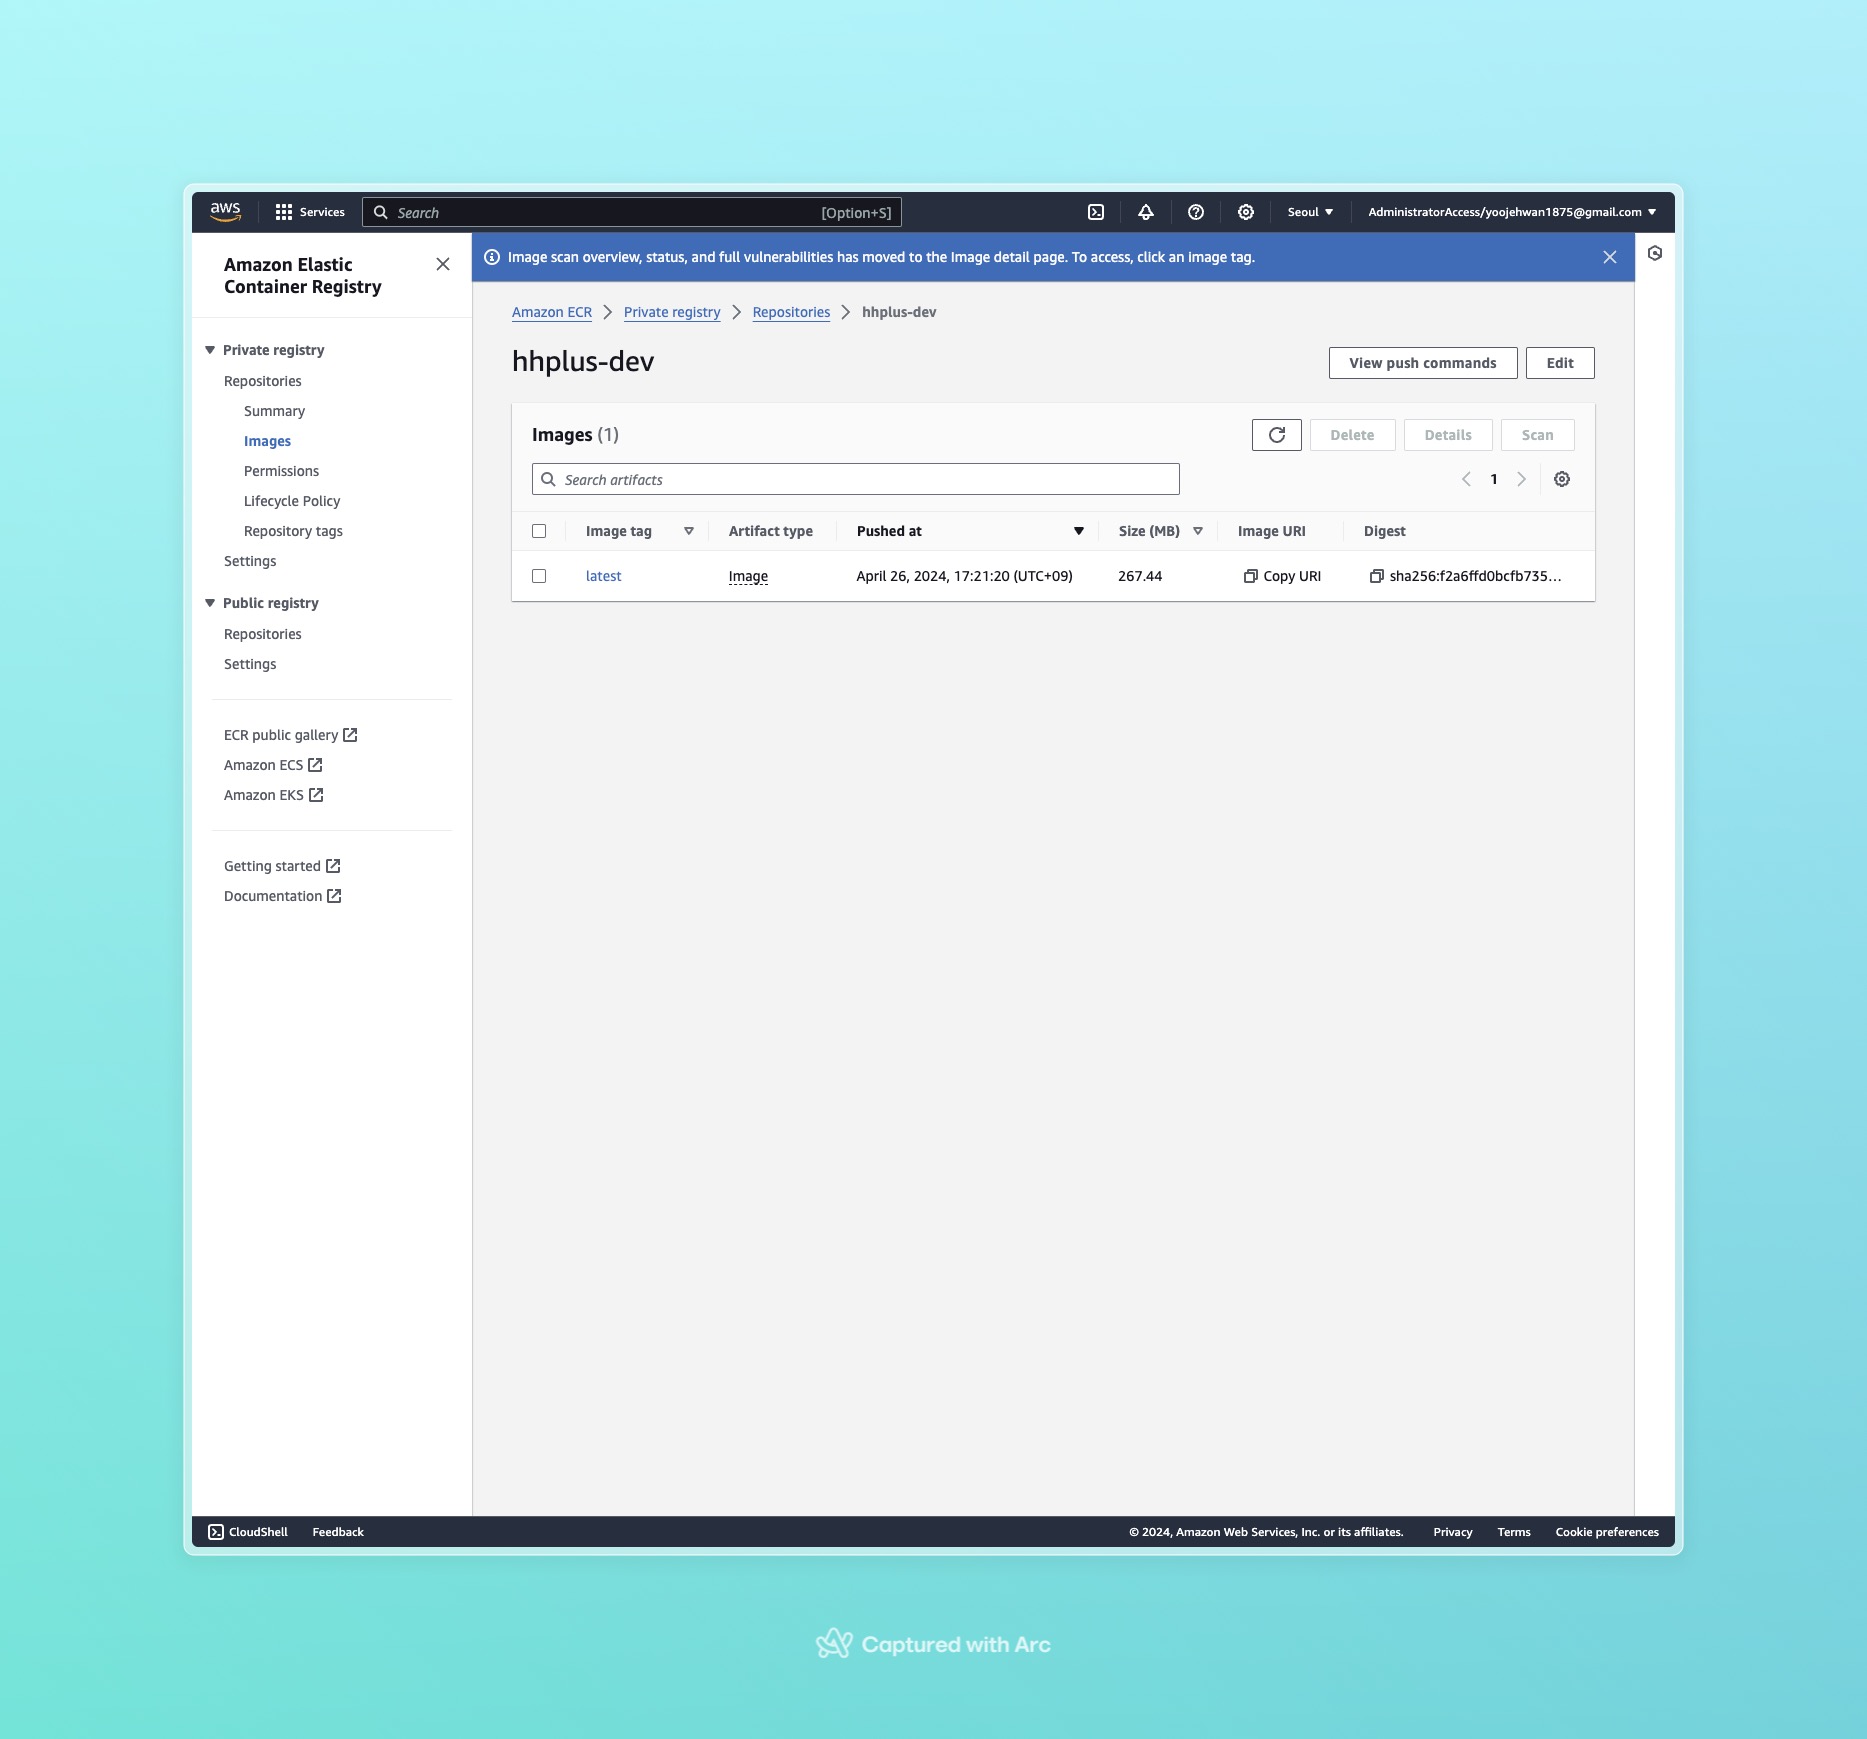Focus the AWS top search box
The width and height of the screenshot is (1867, 1739).
point(632,212)
